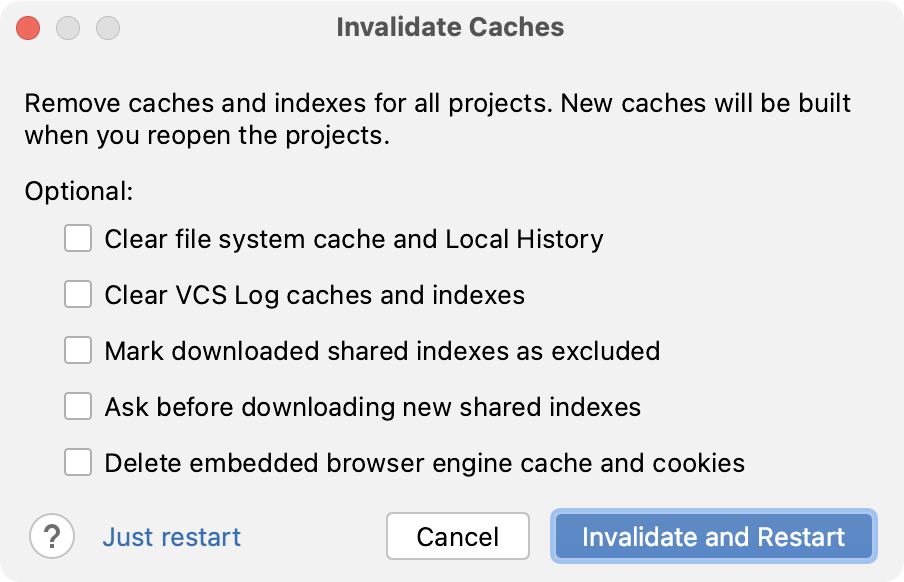Dismiss the dialog using Cancel
The width and height of the screenshot is (904, 582).
pyautogui.click(x=457, y=536)
